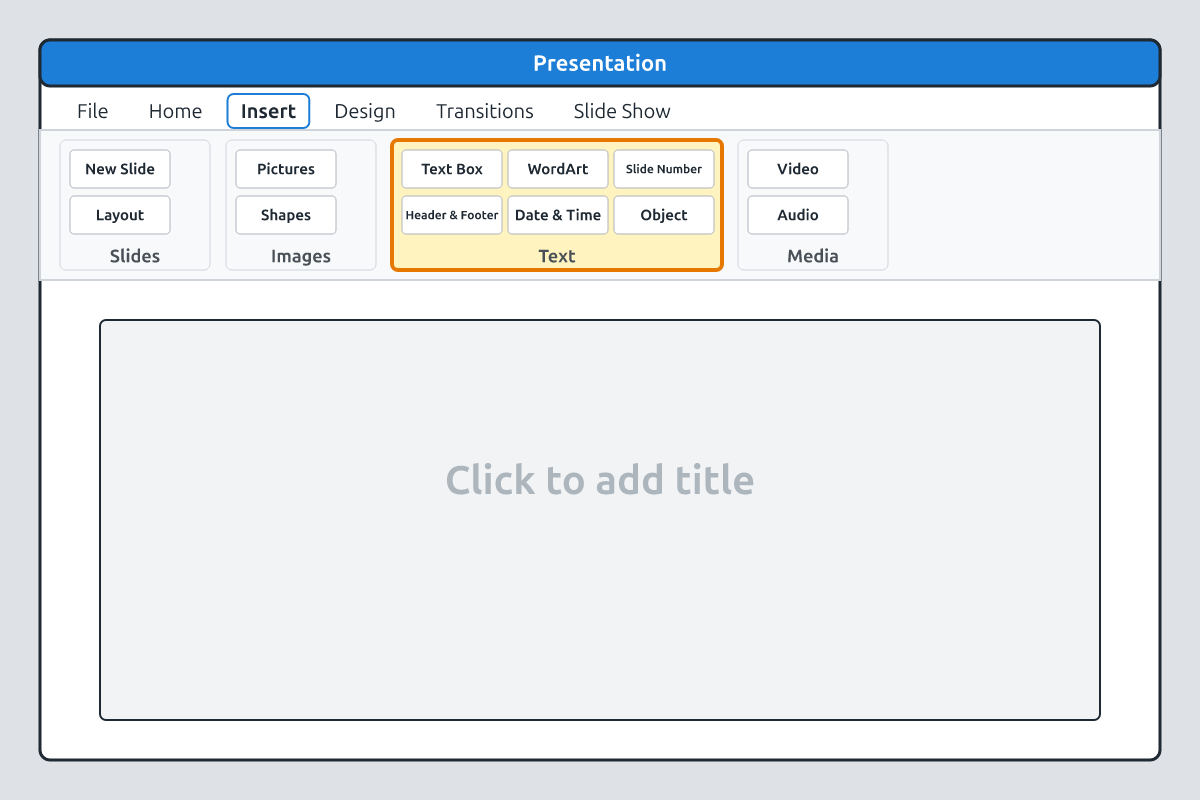Add a New Slide

[120, 169]
